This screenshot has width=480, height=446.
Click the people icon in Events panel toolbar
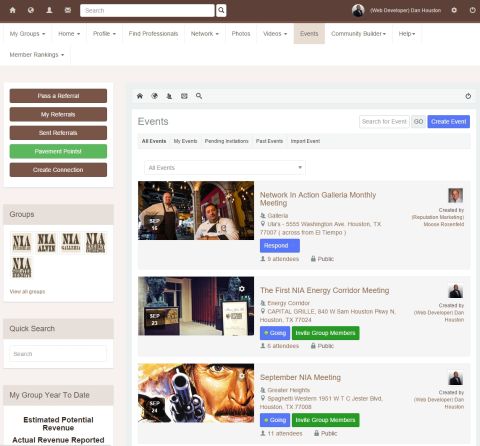[169, 96]
